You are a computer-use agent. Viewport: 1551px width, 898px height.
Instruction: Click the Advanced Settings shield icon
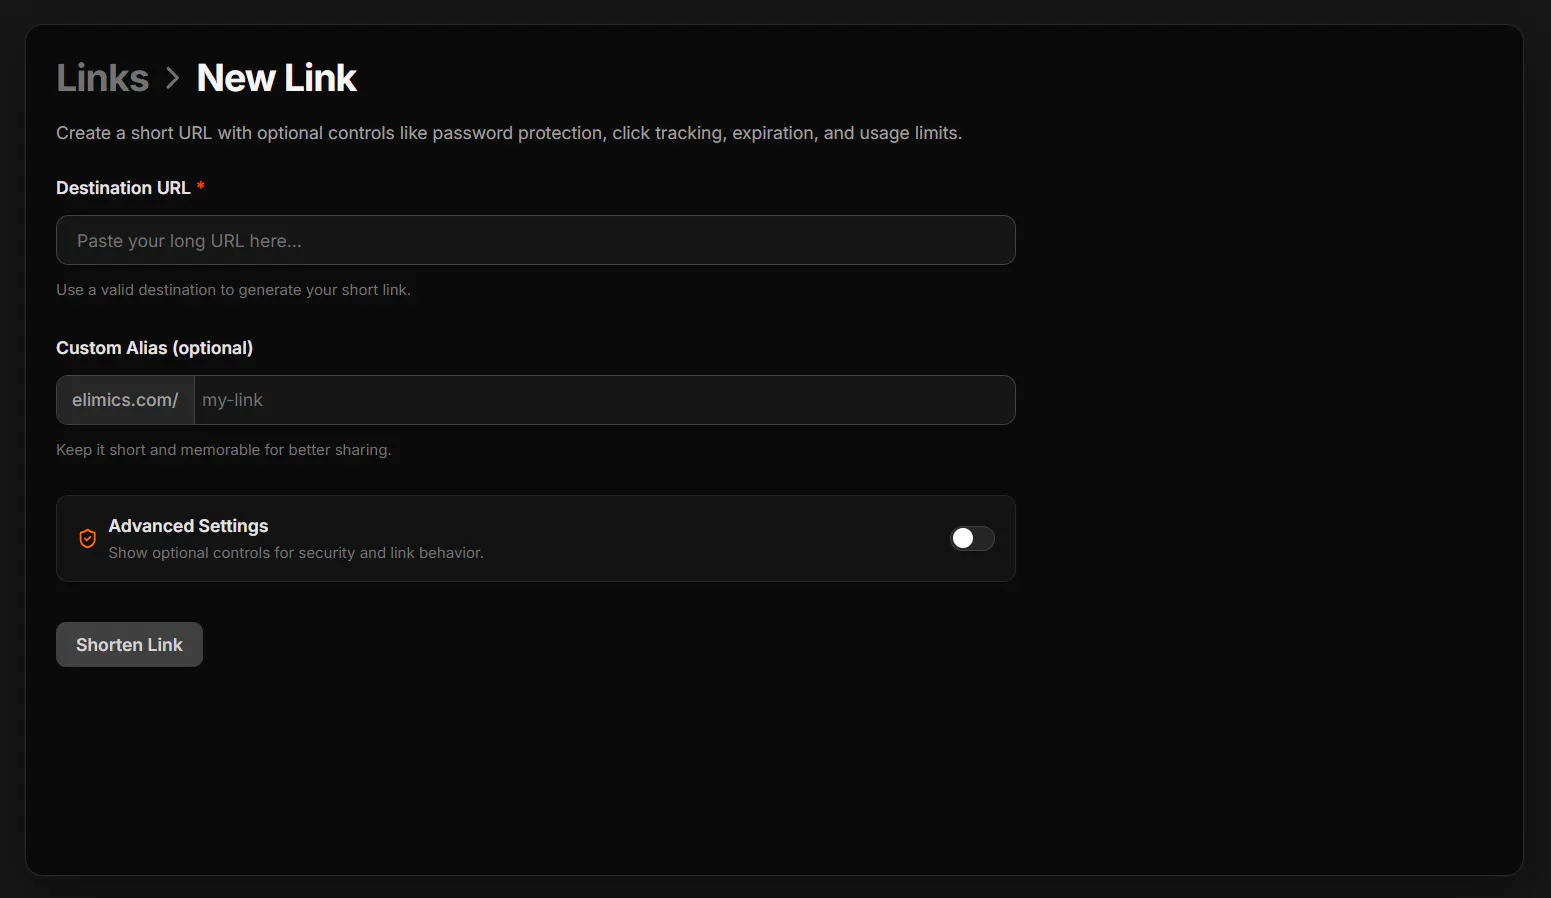click(88, 539)
